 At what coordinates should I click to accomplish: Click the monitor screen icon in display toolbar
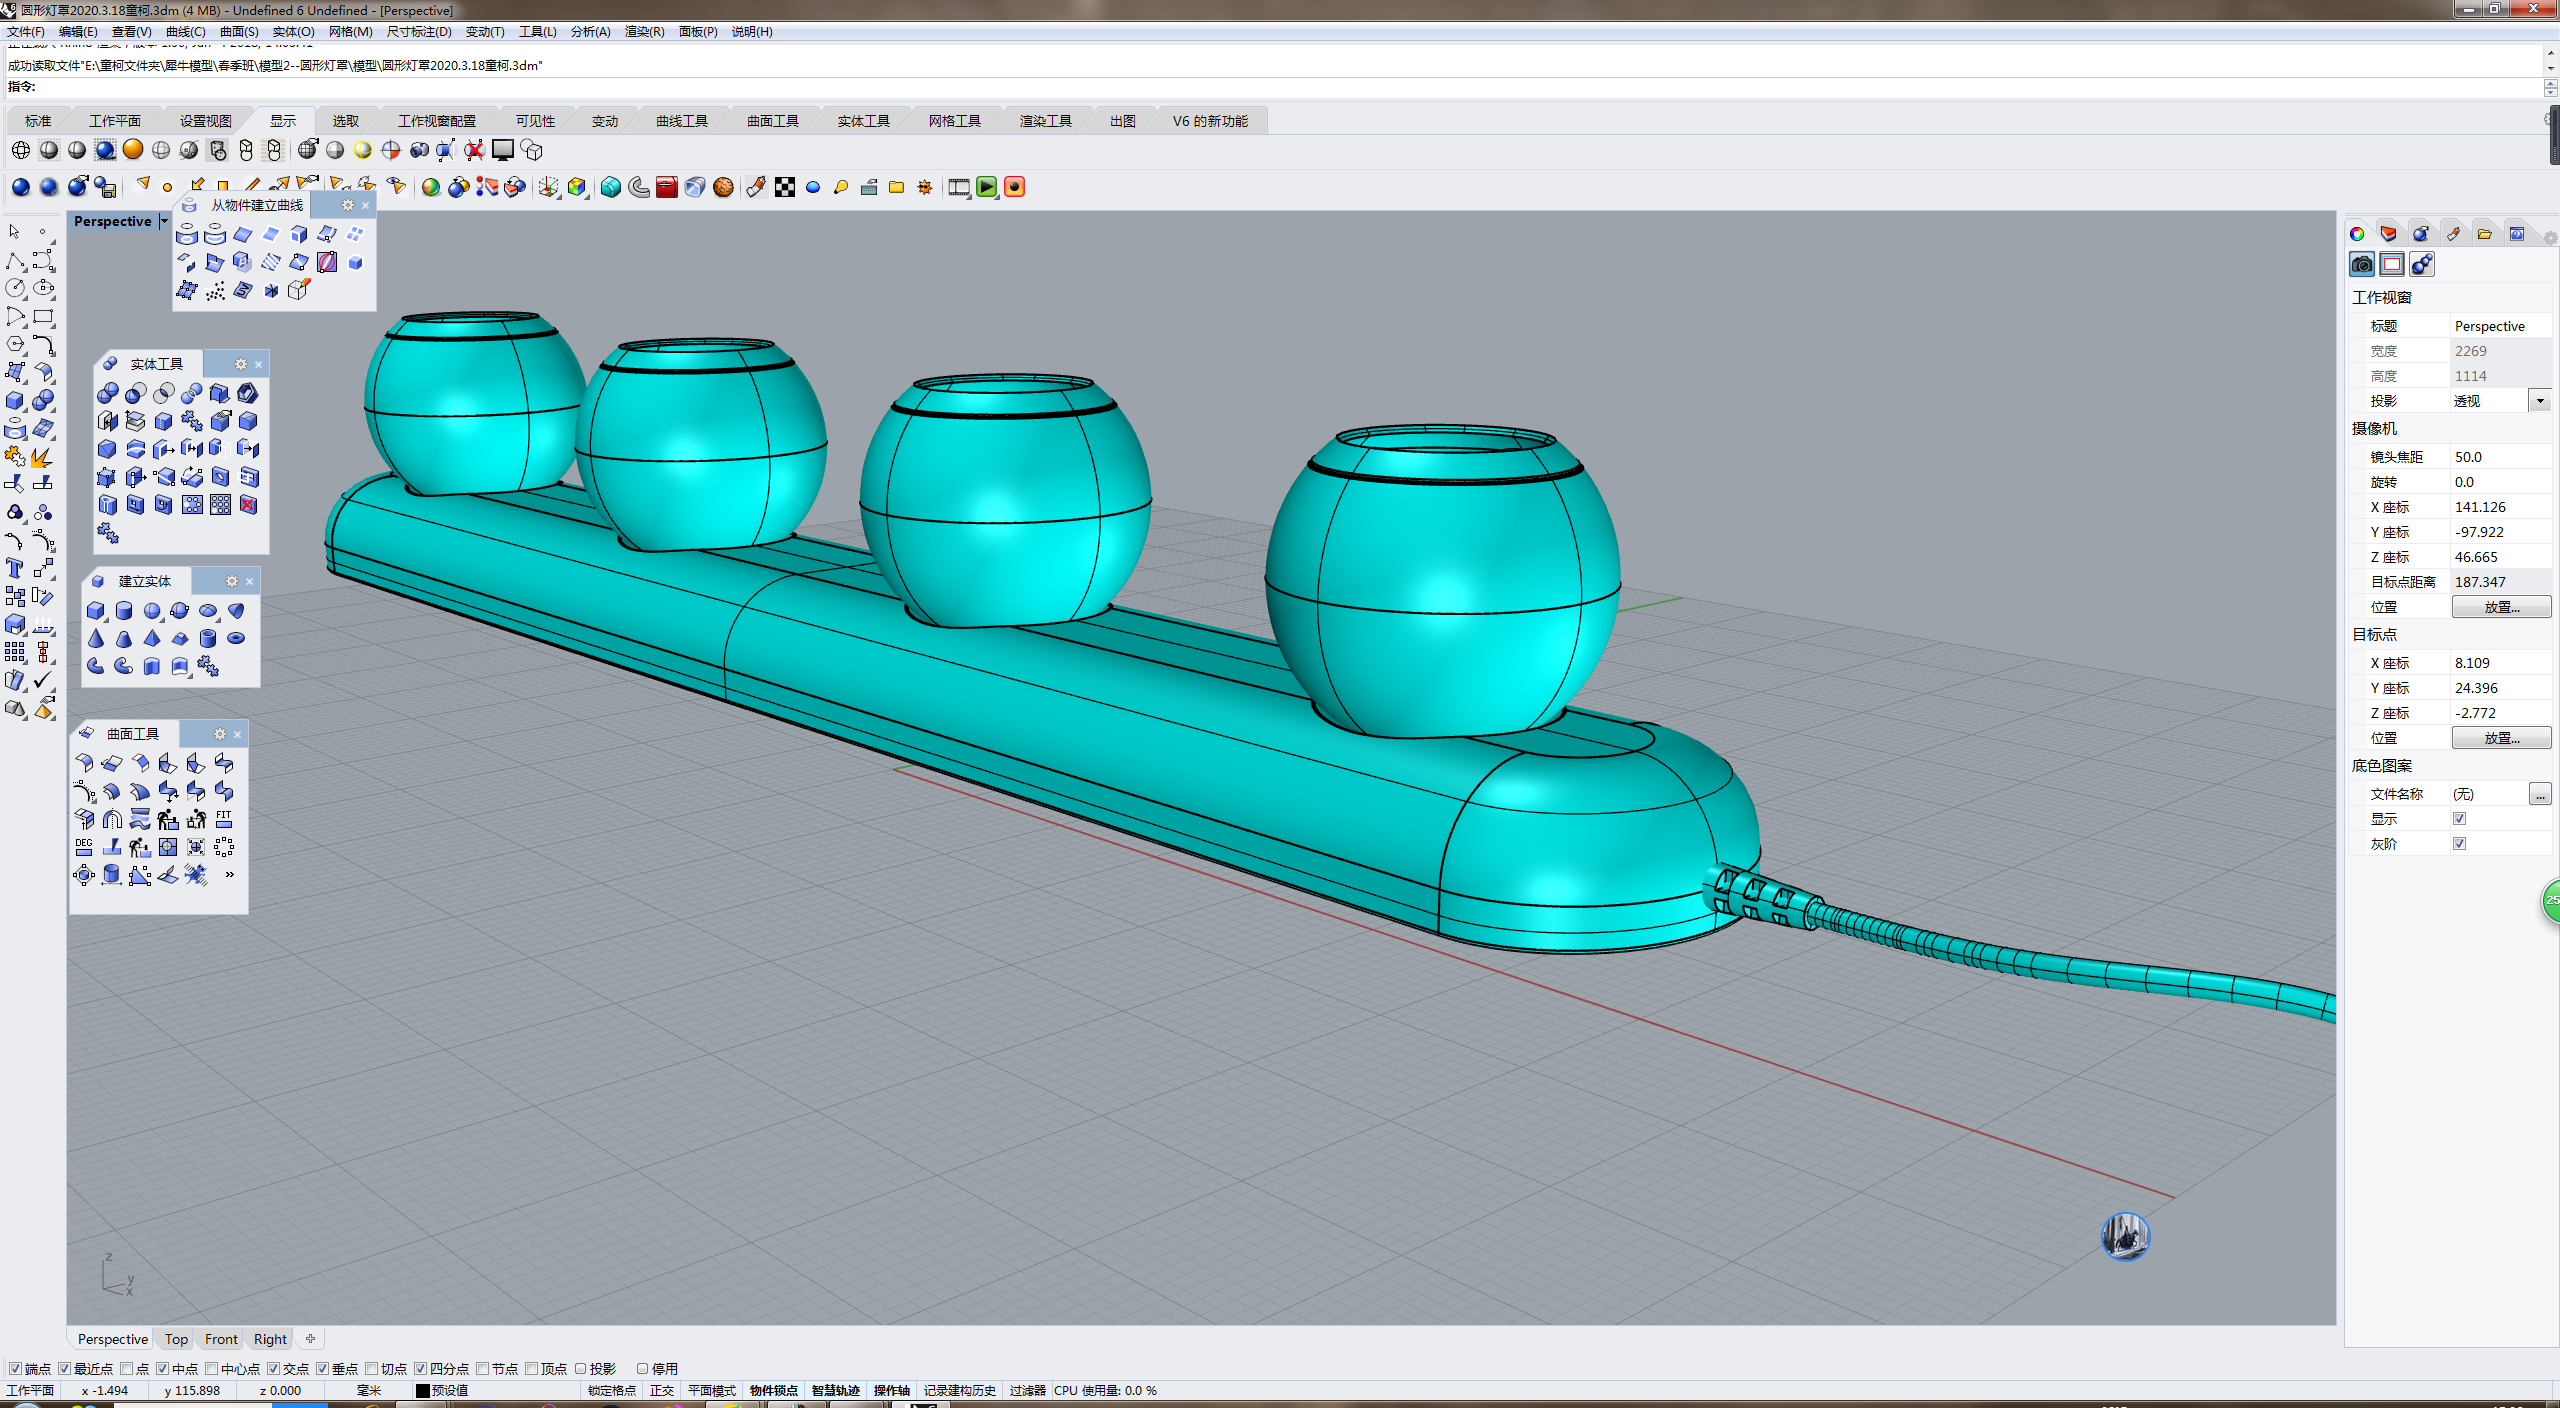pos(503,150)
